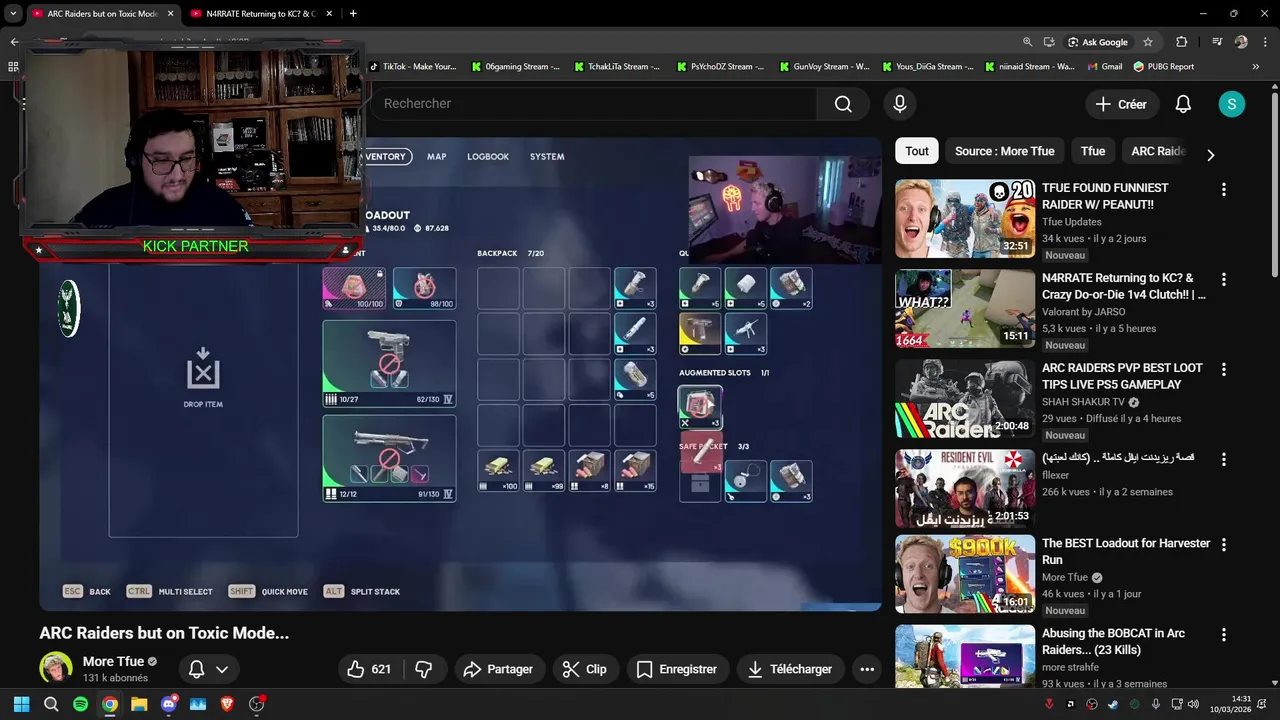The height and width of the screenshot is (720, 1280).
Task: Click the Rechercher search field
Action: pos(592,104)
